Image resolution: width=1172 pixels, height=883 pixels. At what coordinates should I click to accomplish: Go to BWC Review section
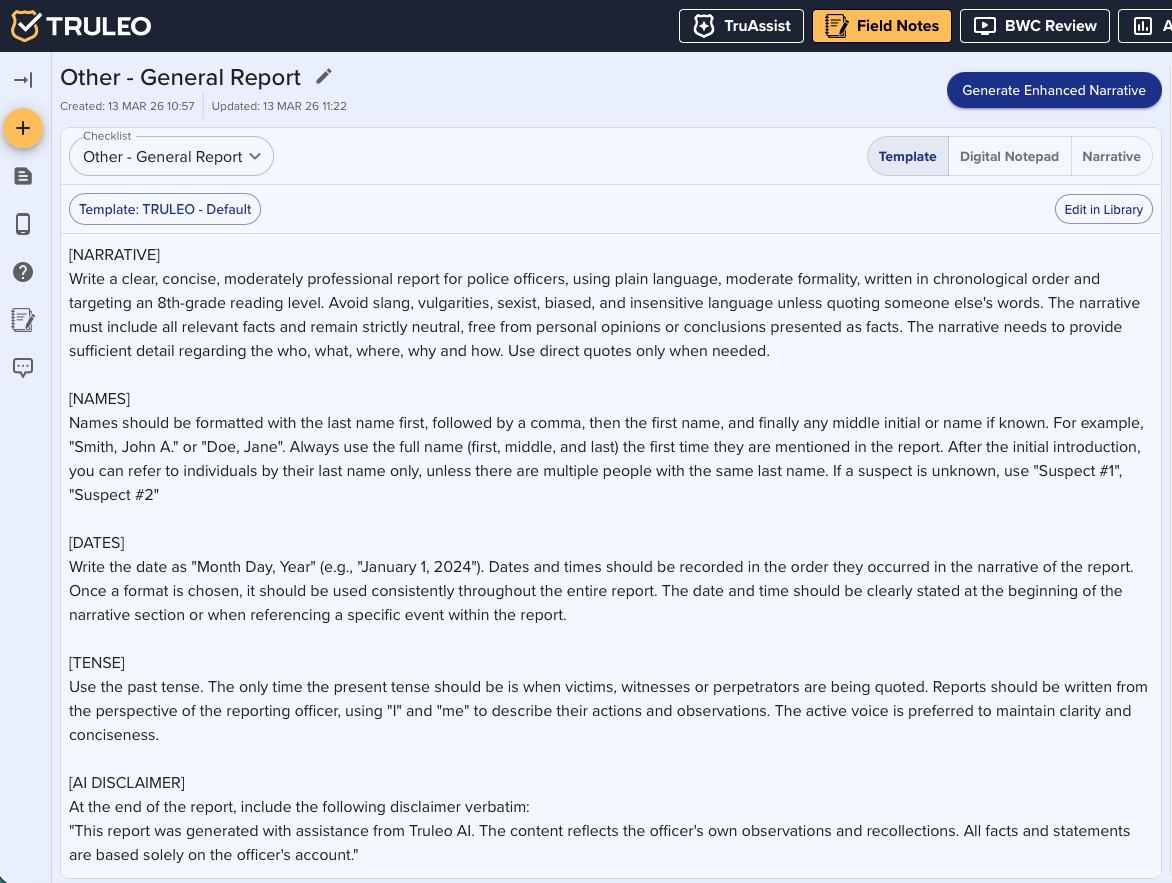coord(1035,26)
